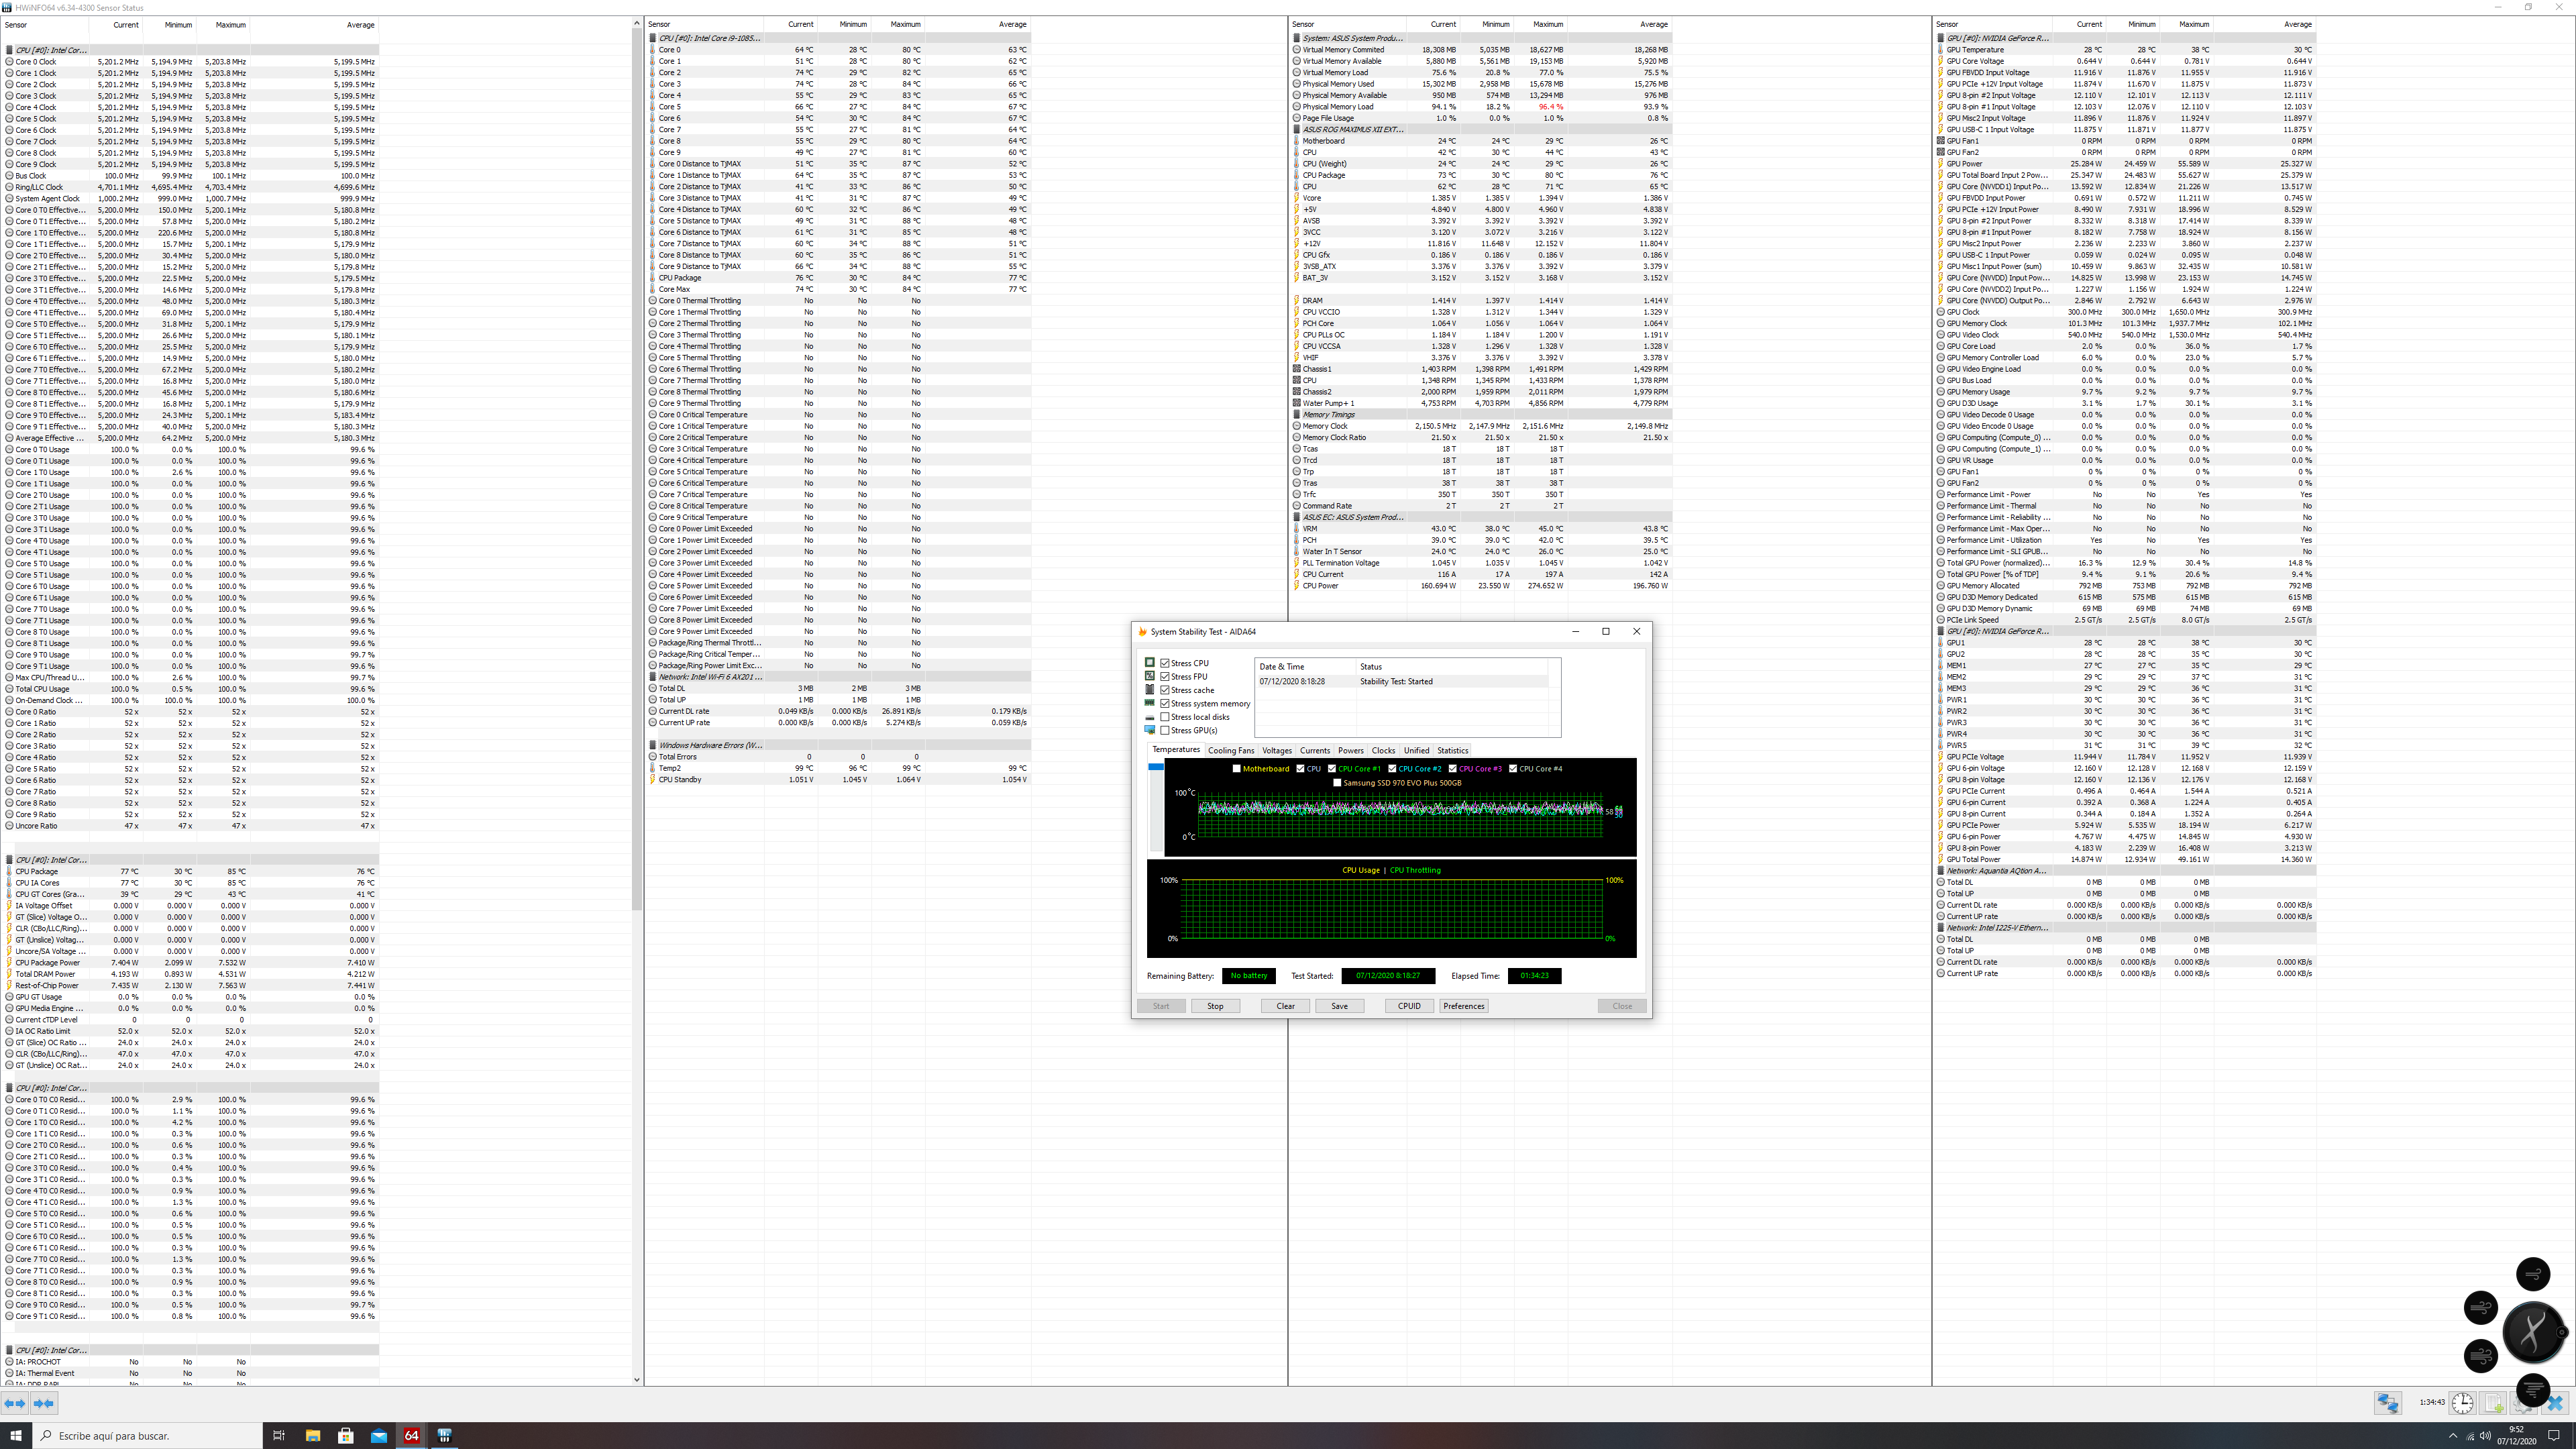Click the logging sheet with plus icon
Viewport: 2576px width, 1449px height.
click(x=2492, y=1403)
